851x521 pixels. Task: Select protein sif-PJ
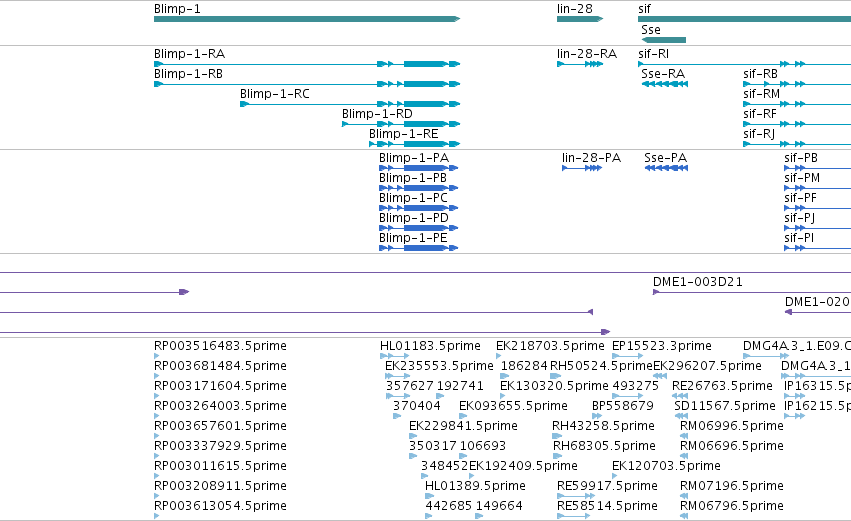817,228
